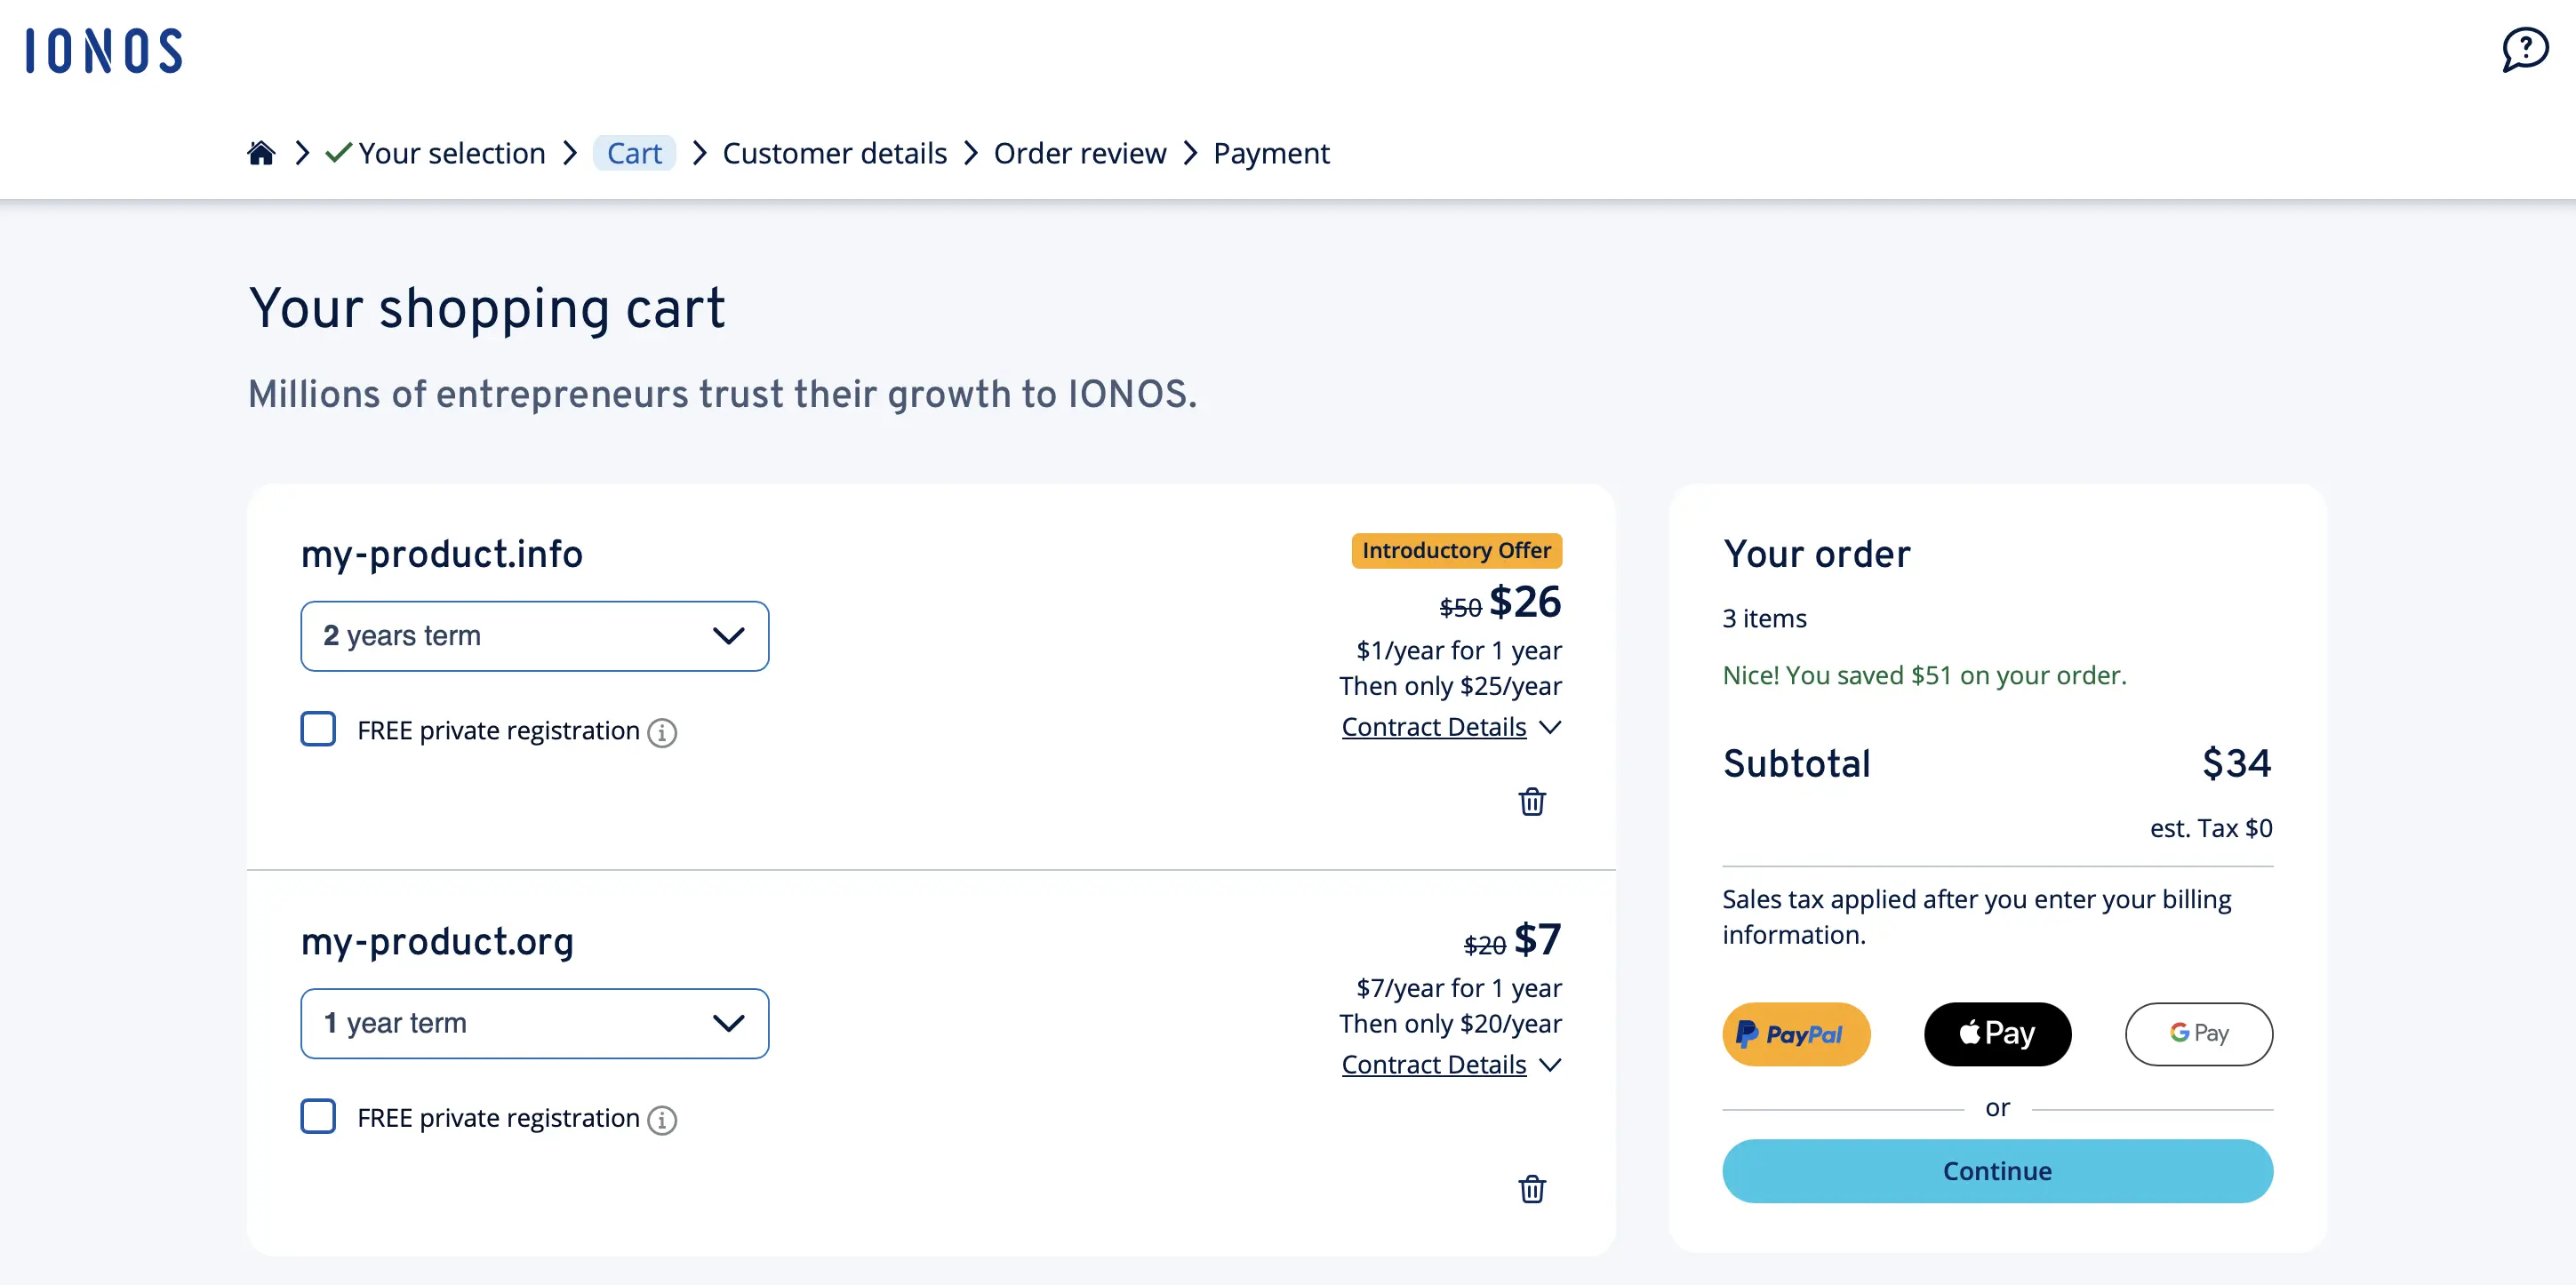
Task: Open info tooltip for my-product.org private registration
Action: pos(662,1120)
